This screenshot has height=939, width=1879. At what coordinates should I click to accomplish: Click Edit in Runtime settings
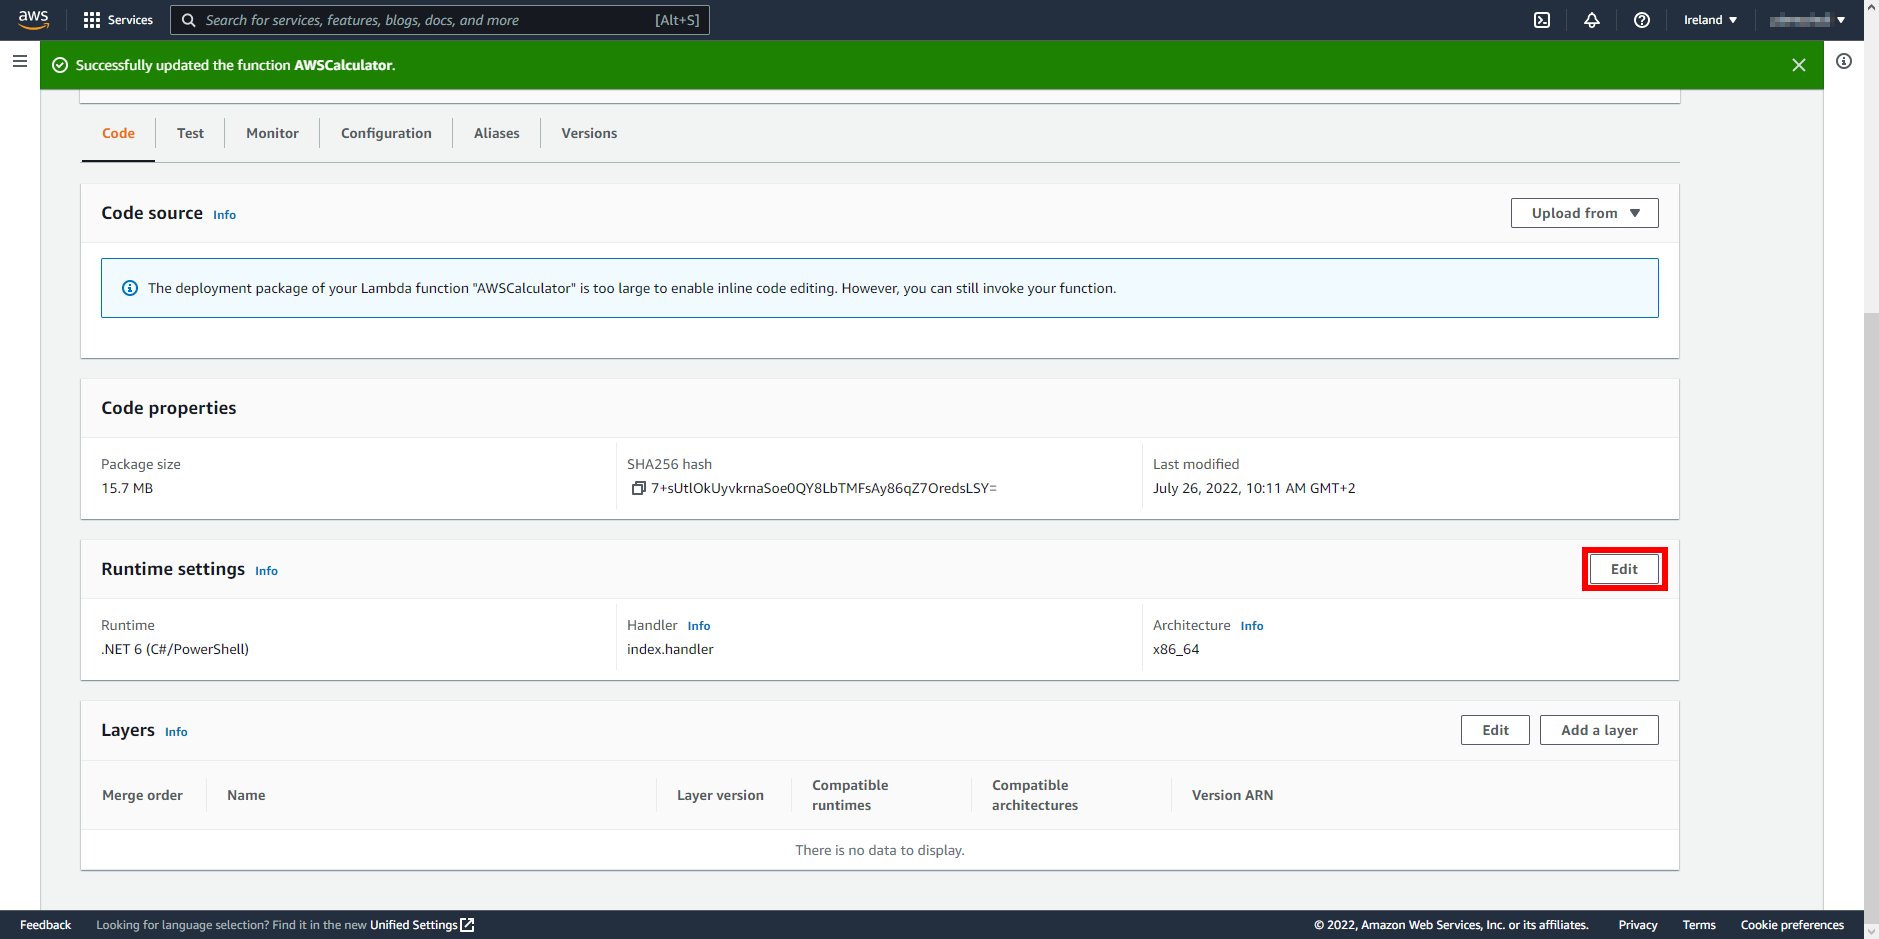tap(1623, 568)
